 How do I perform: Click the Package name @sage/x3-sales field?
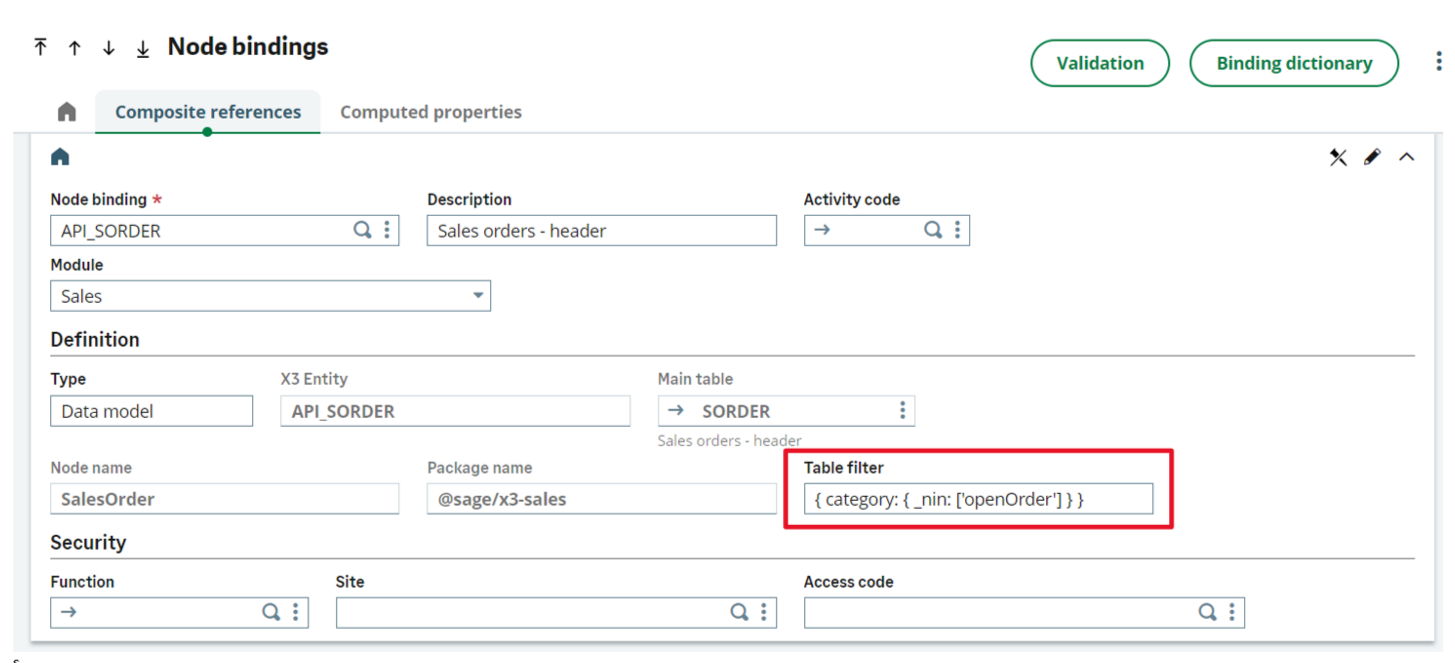(x=602, y=499)
